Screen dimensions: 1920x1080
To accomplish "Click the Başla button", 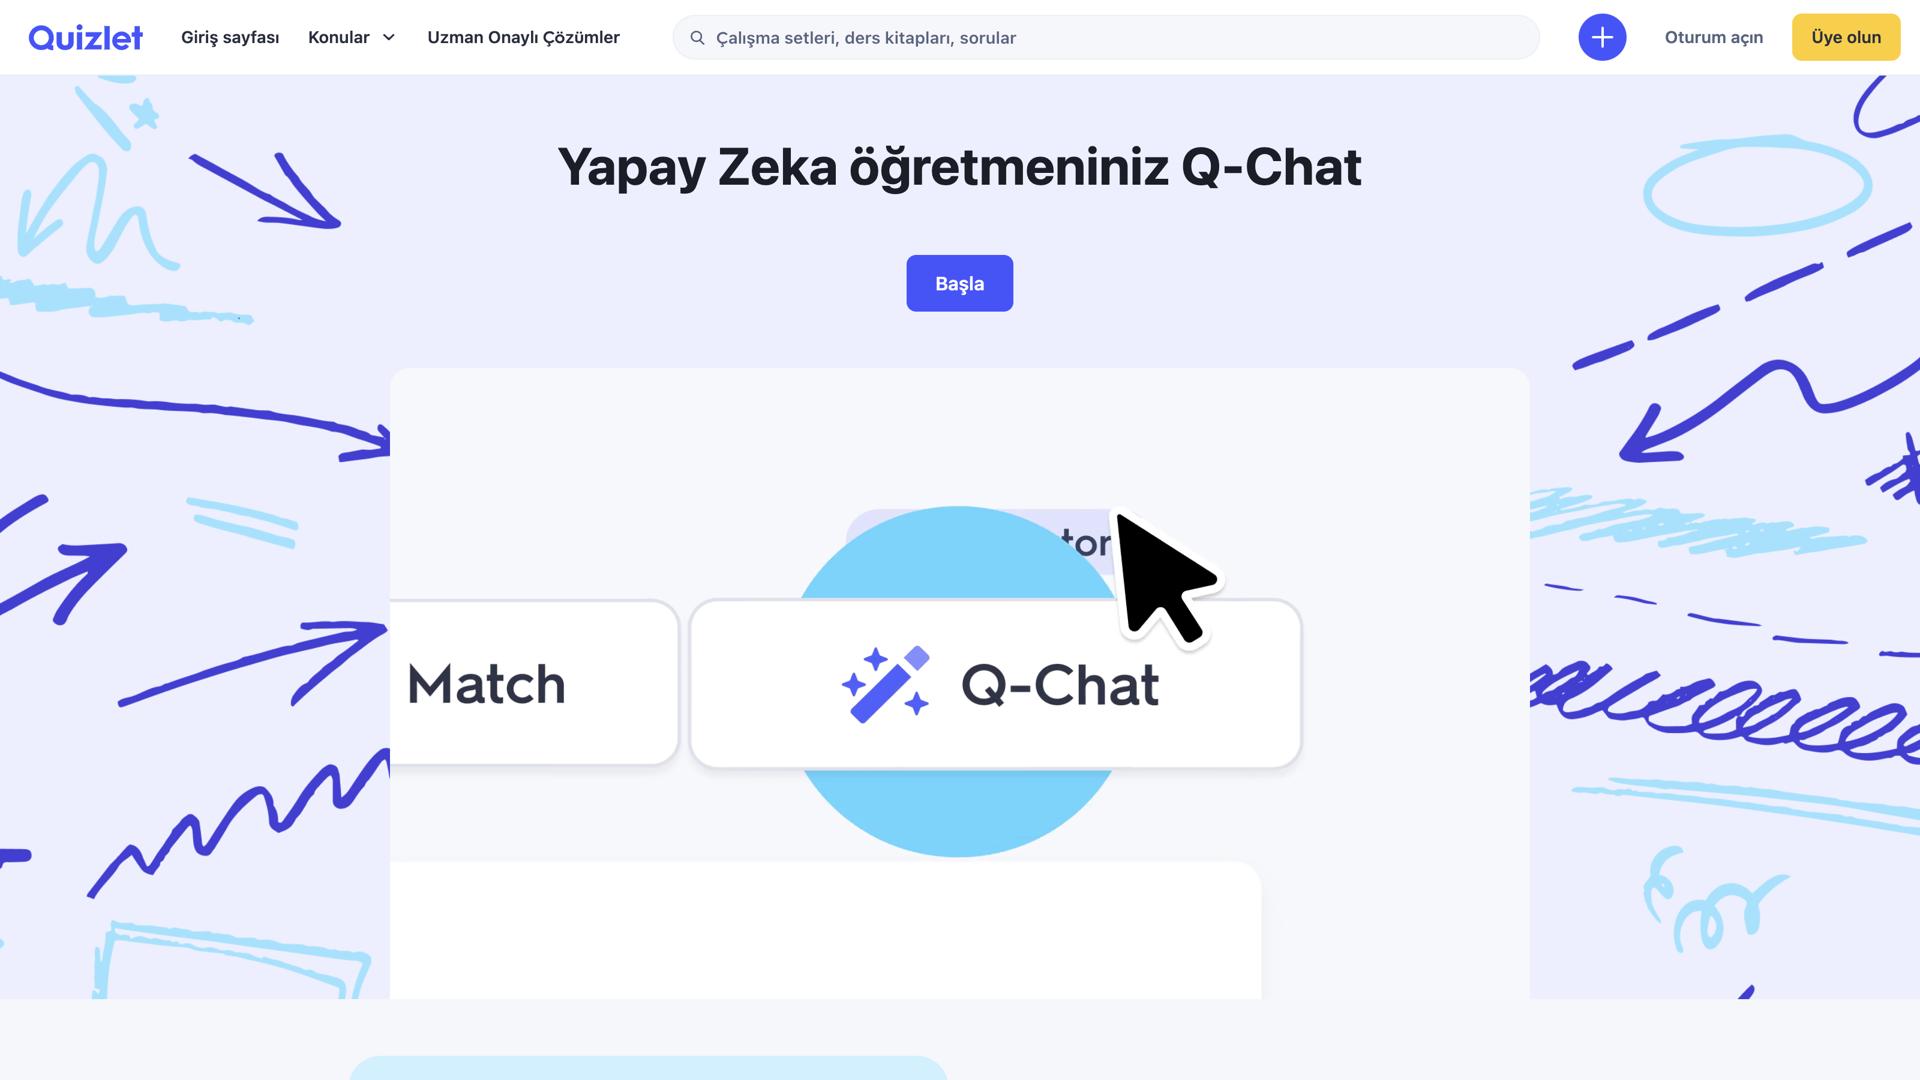I will tap(959, 283).
